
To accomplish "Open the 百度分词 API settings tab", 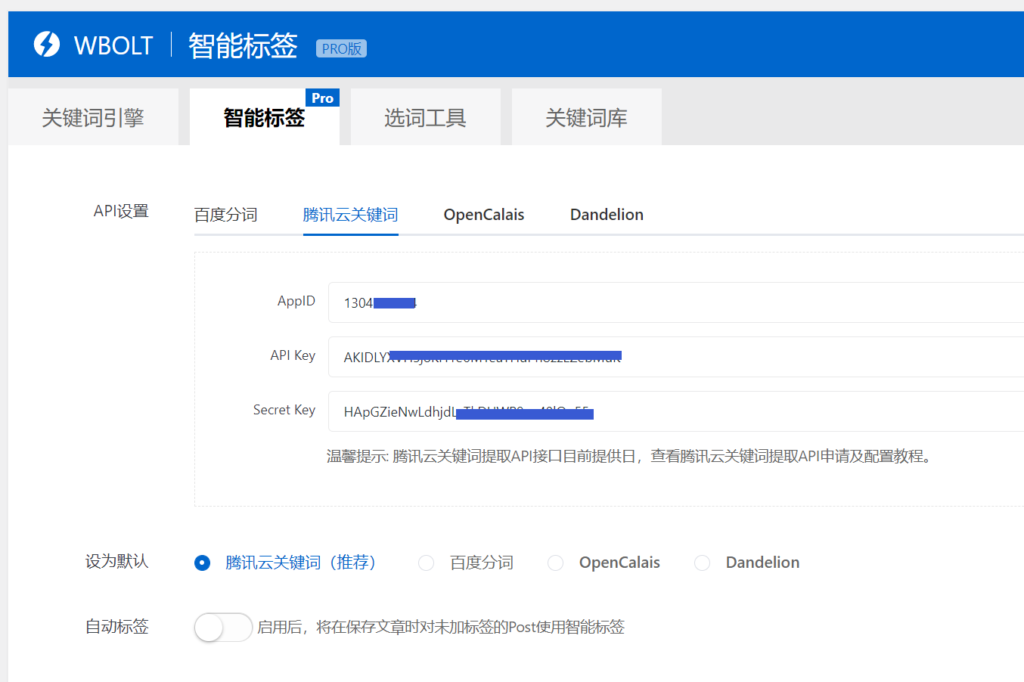I will pos(226,214).
